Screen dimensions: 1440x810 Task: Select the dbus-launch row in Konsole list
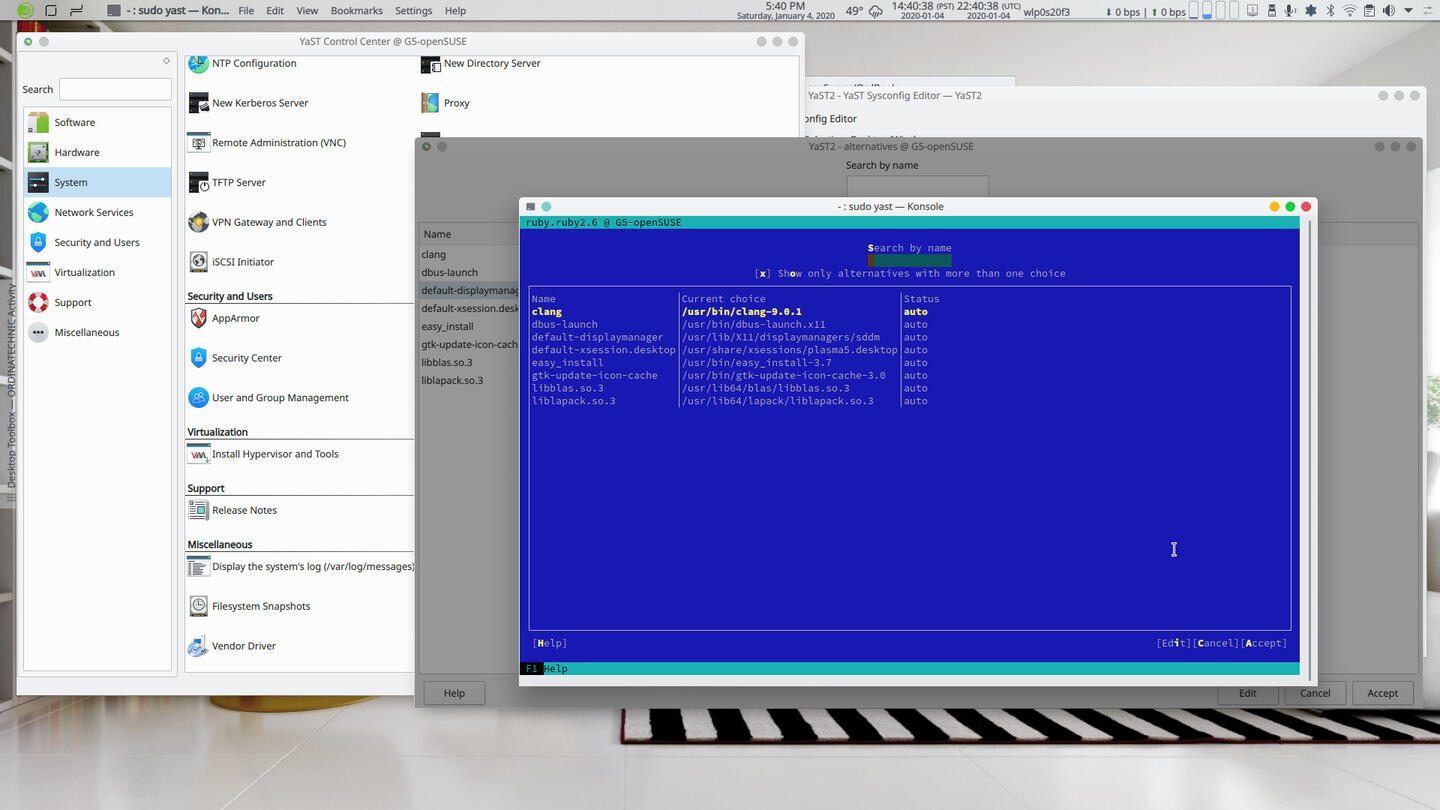pos(909,324)
